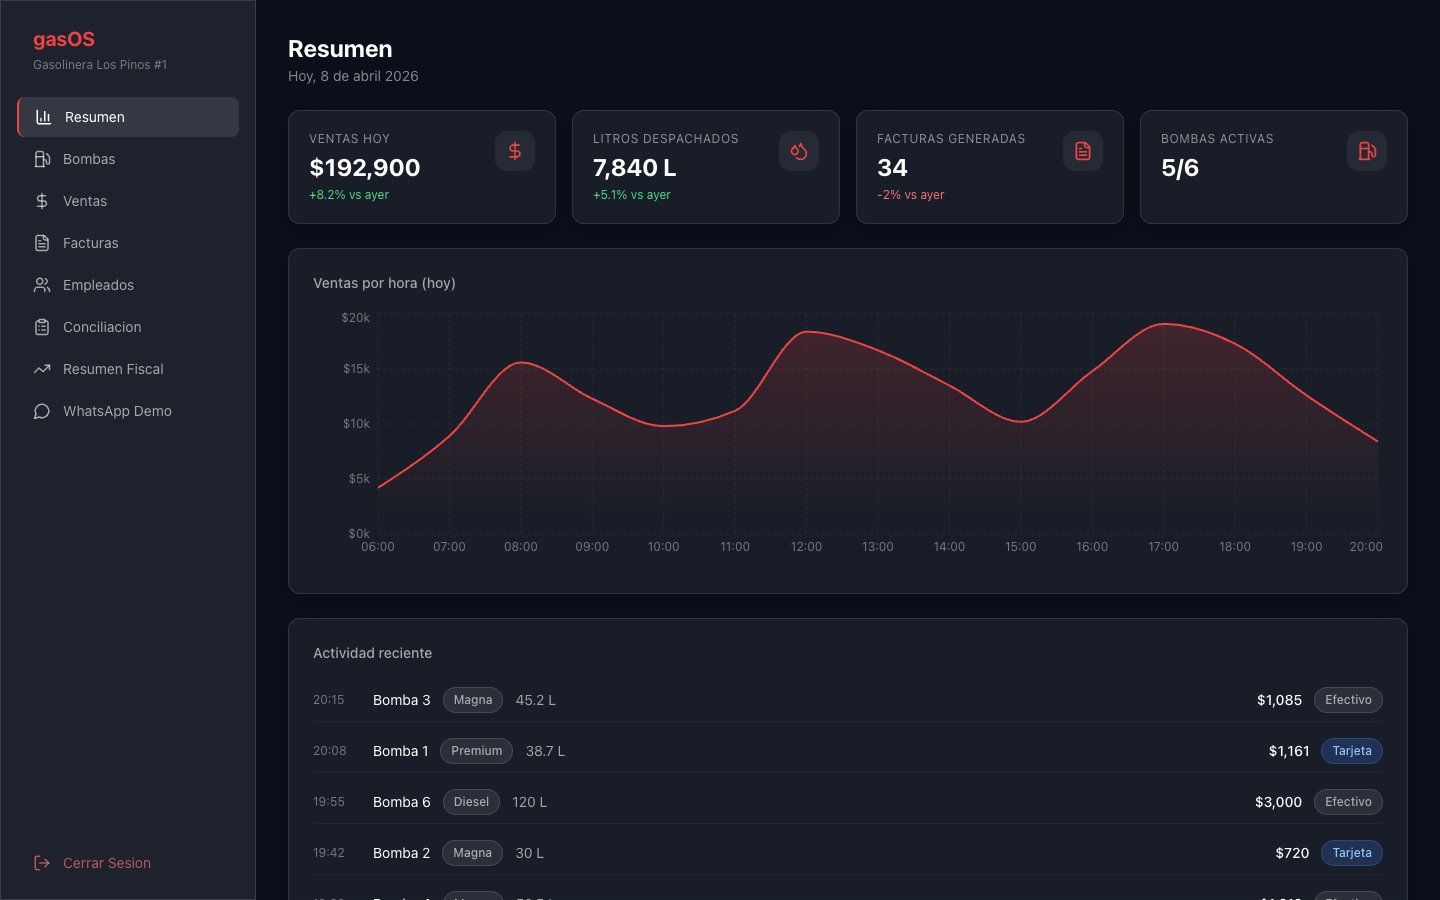Click the fuel pump icon beside Bombas

pyautogui.click(x=42, y=159)
